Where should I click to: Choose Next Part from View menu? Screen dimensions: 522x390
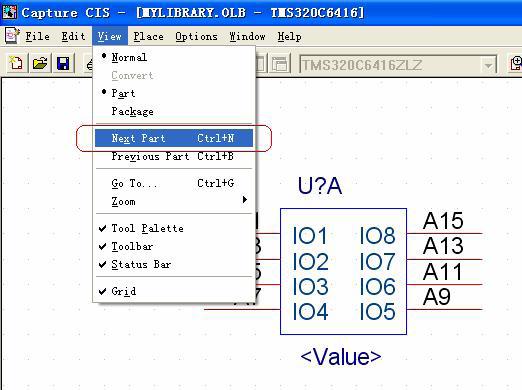pyautogui.click(x=174, y=138)
